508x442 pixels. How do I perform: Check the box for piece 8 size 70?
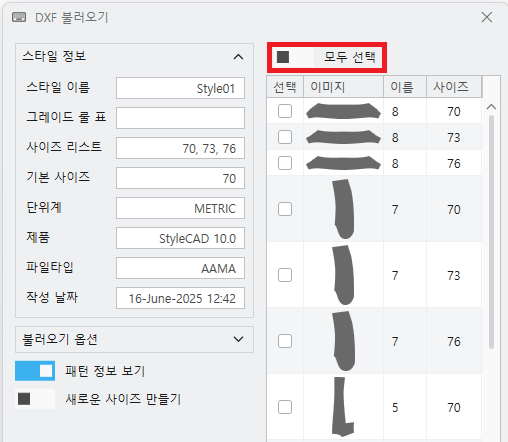click(x=285, y=111)
